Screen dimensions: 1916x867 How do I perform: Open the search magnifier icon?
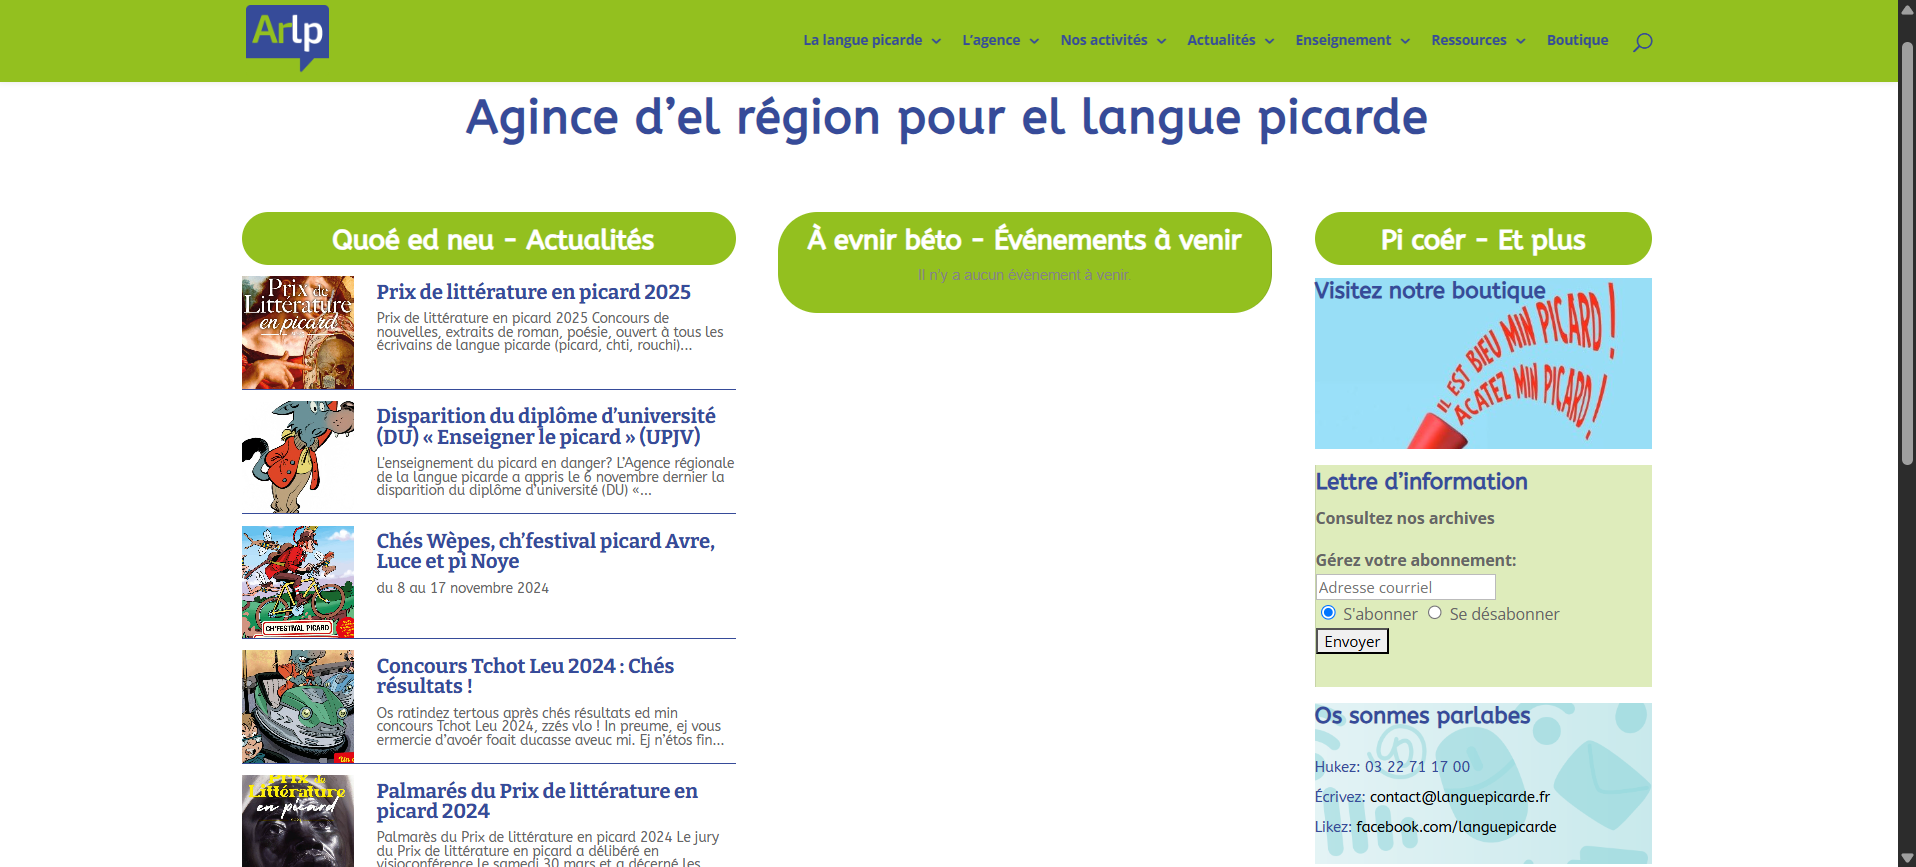(1642, 41)
